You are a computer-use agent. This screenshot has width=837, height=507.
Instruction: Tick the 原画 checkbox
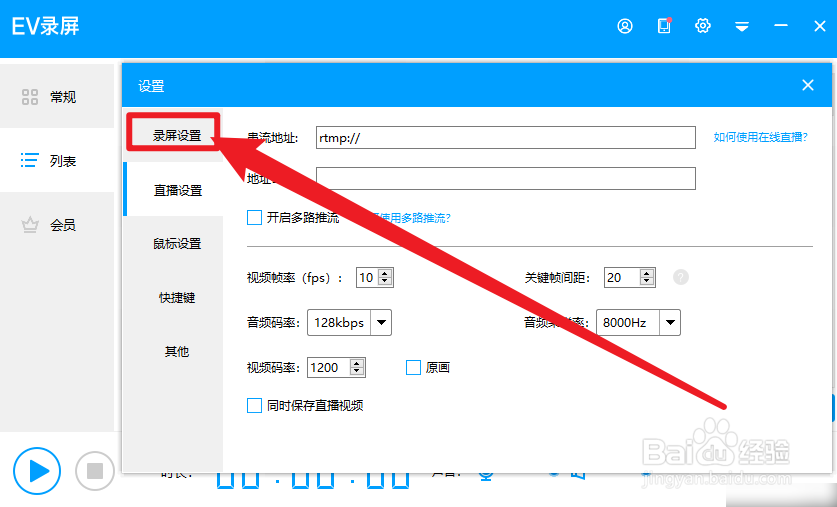pos(413,367)
